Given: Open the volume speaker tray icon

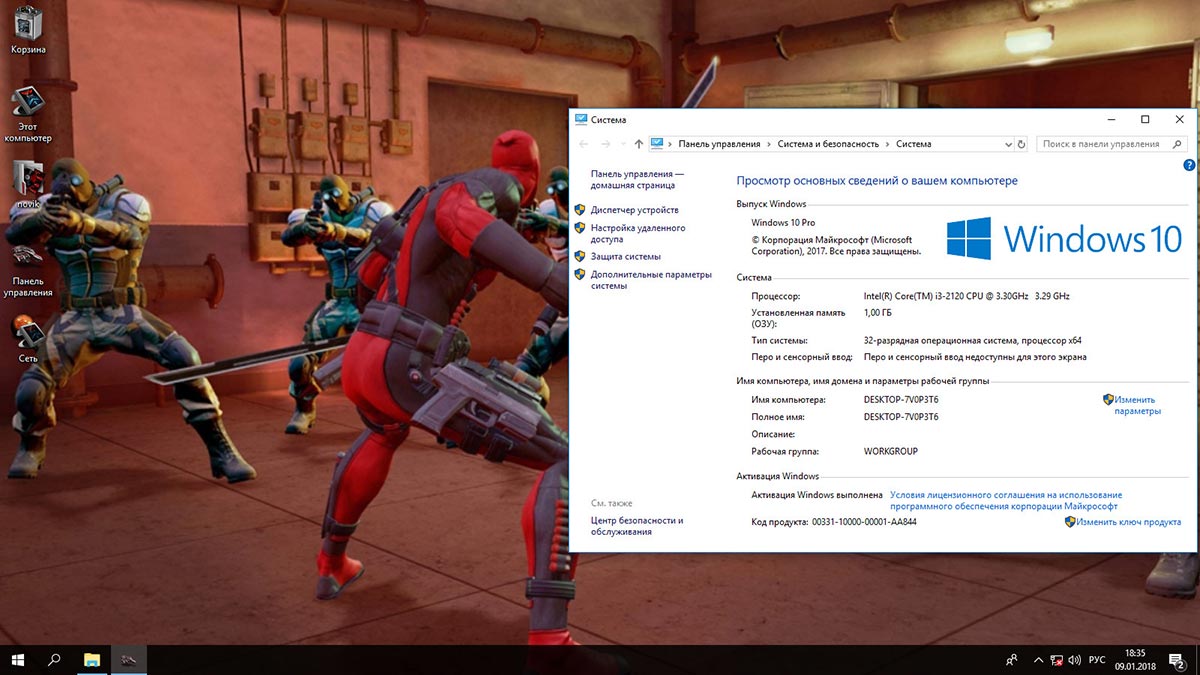Looking at the screenshot, I should point(1074,660).
